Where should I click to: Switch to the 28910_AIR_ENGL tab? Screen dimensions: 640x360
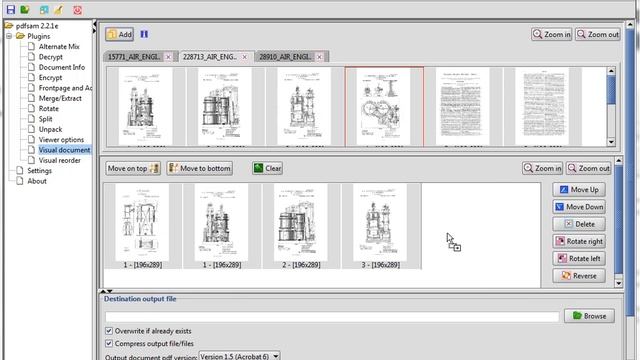(x=285, y=57)
